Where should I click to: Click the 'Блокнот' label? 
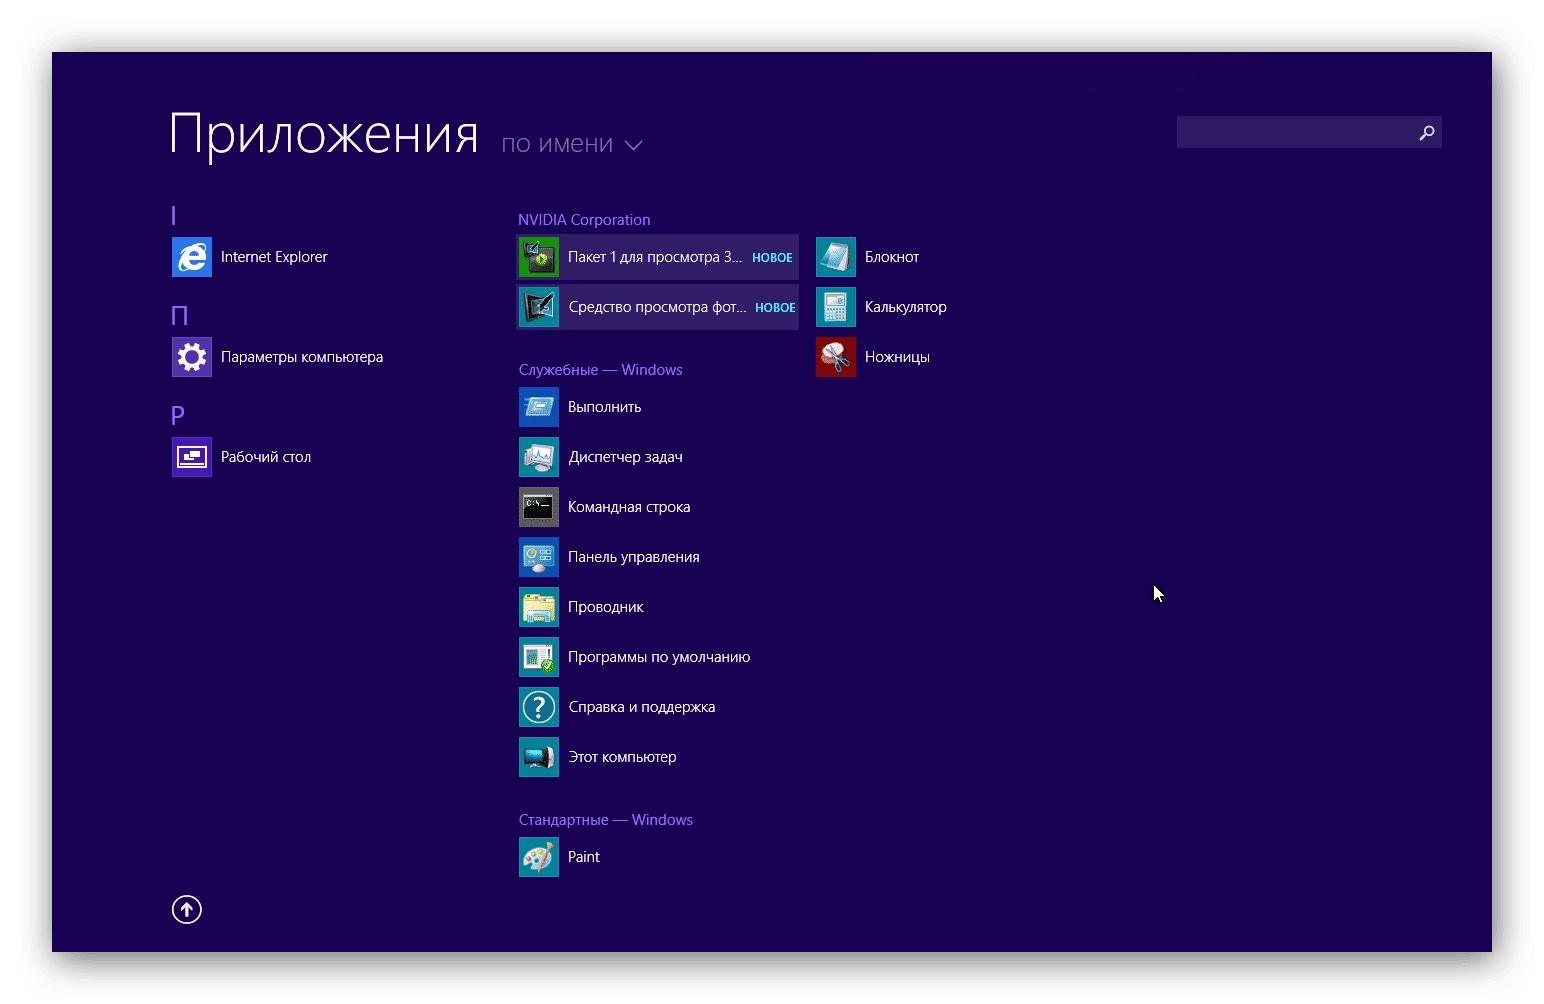pos(892,257)
